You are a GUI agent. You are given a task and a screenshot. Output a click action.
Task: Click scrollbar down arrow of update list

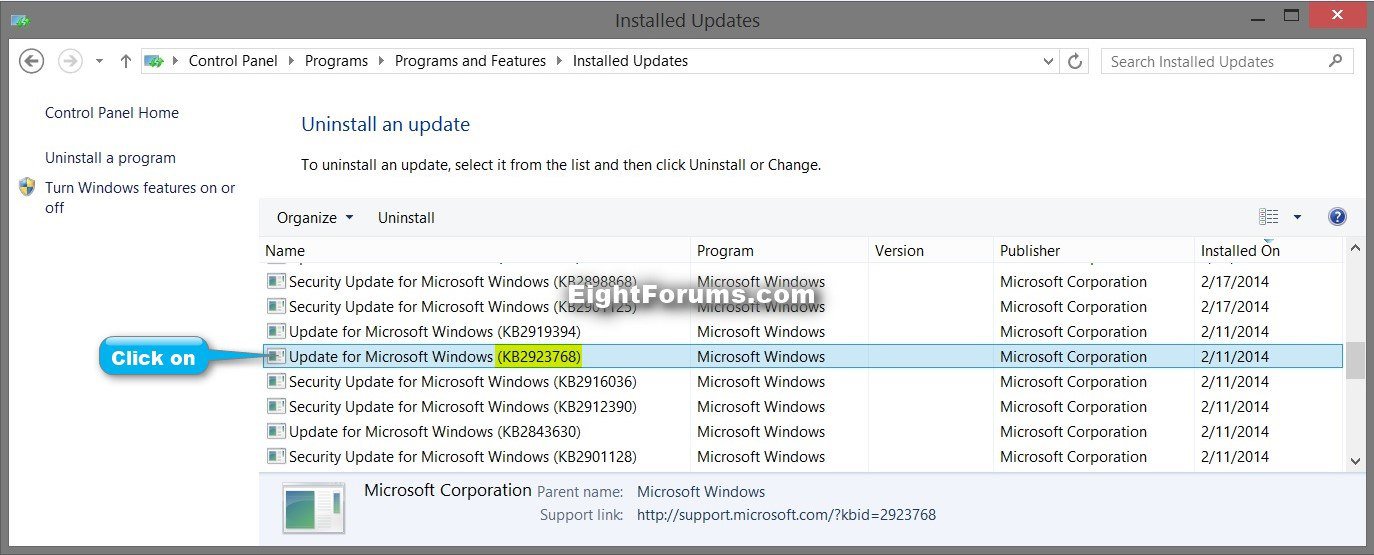tap(1355, 461)
